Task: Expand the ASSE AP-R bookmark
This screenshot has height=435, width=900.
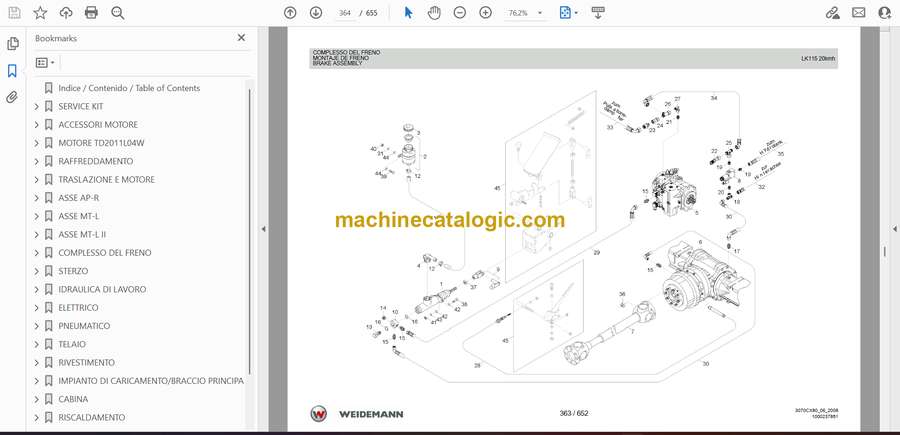Action: (x=37, y=198)
